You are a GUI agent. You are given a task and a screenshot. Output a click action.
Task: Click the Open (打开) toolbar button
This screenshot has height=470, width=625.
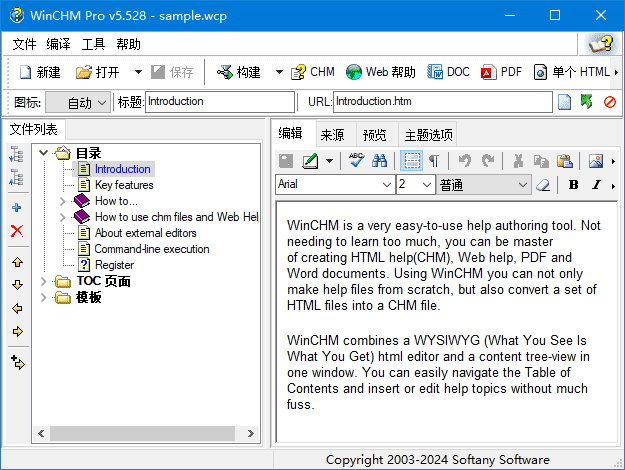98,72
